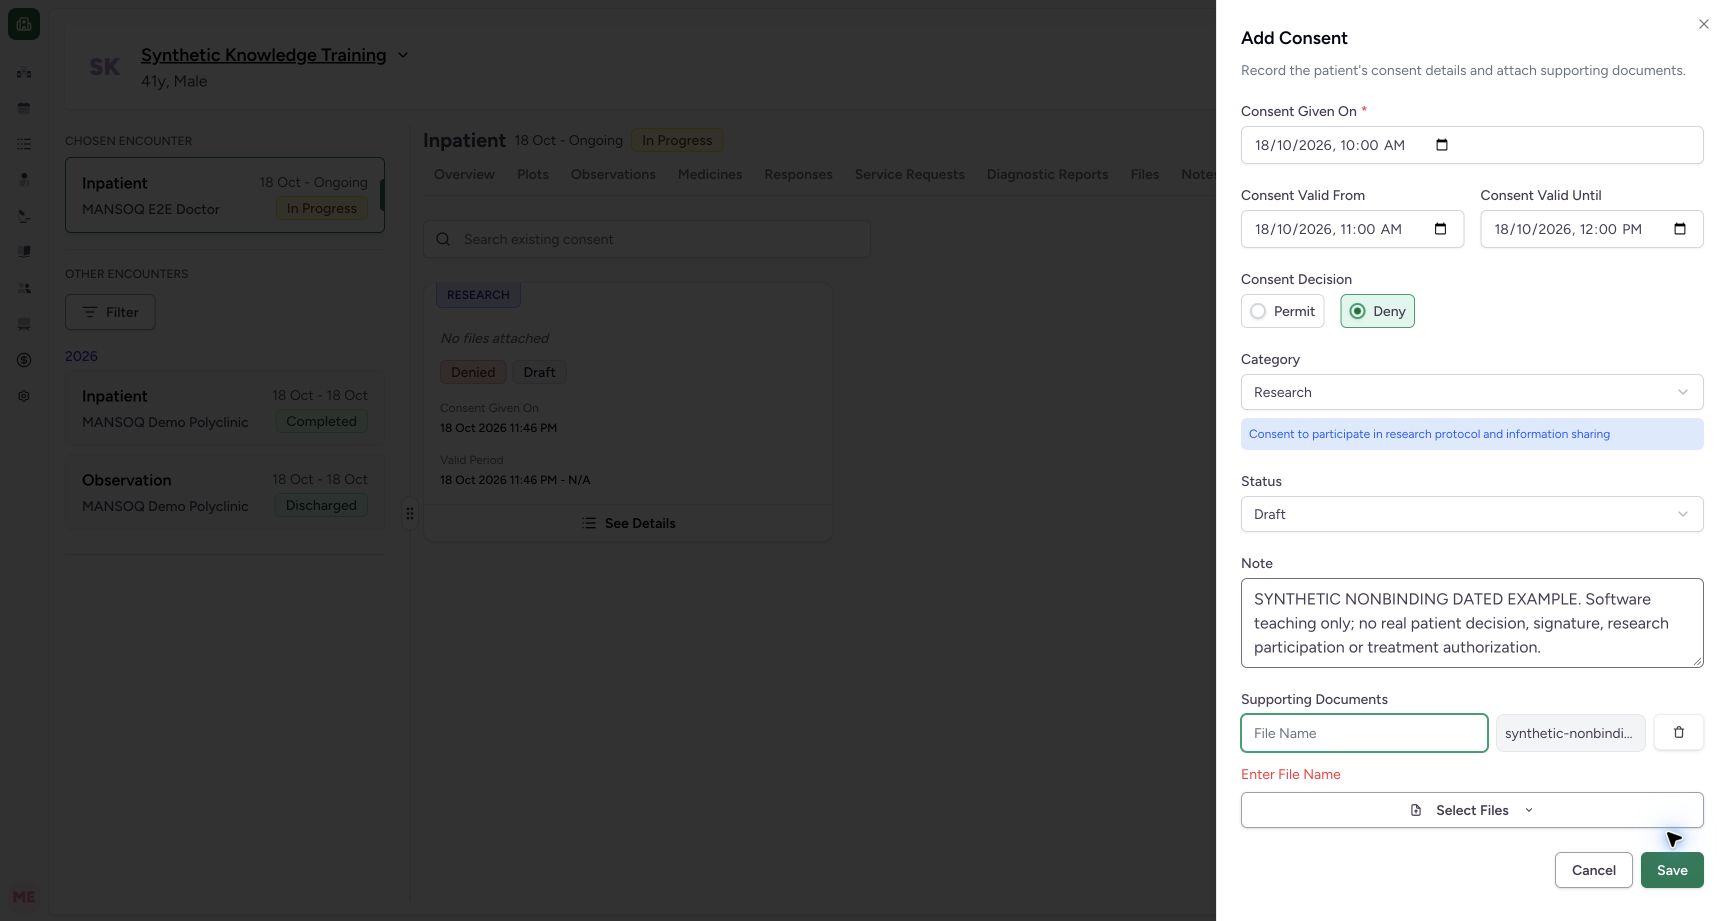
Task: Switch to the Observations tab
Action: pos(613,174)
